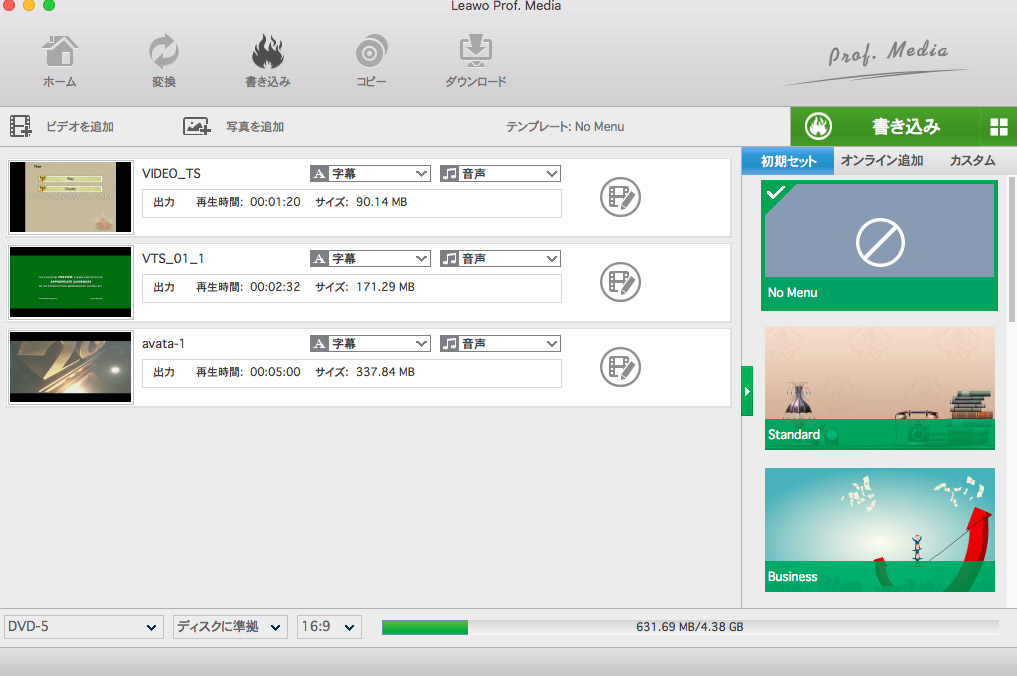Viewport: 1017px width, 676px height.
Task: Select the No Menu template
Action: tap(880, 245)
